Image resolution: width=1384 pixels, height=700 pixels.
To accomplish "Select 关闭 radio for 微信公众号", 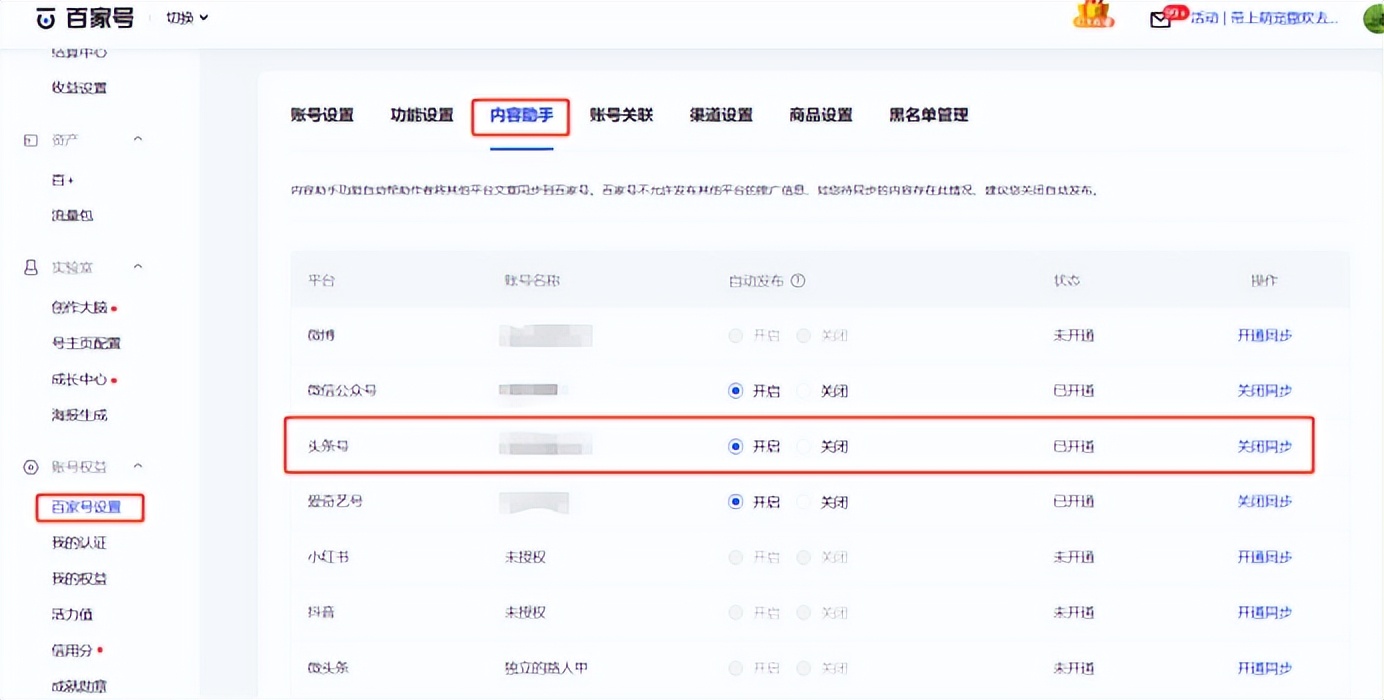I will 804,391.
